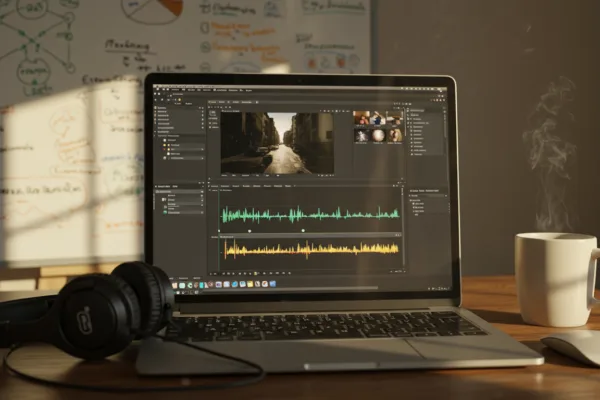Select the right white marker below green waveform
Image resolution: width=600 pixels, height=400 pixels.
(x=303, y=230)
